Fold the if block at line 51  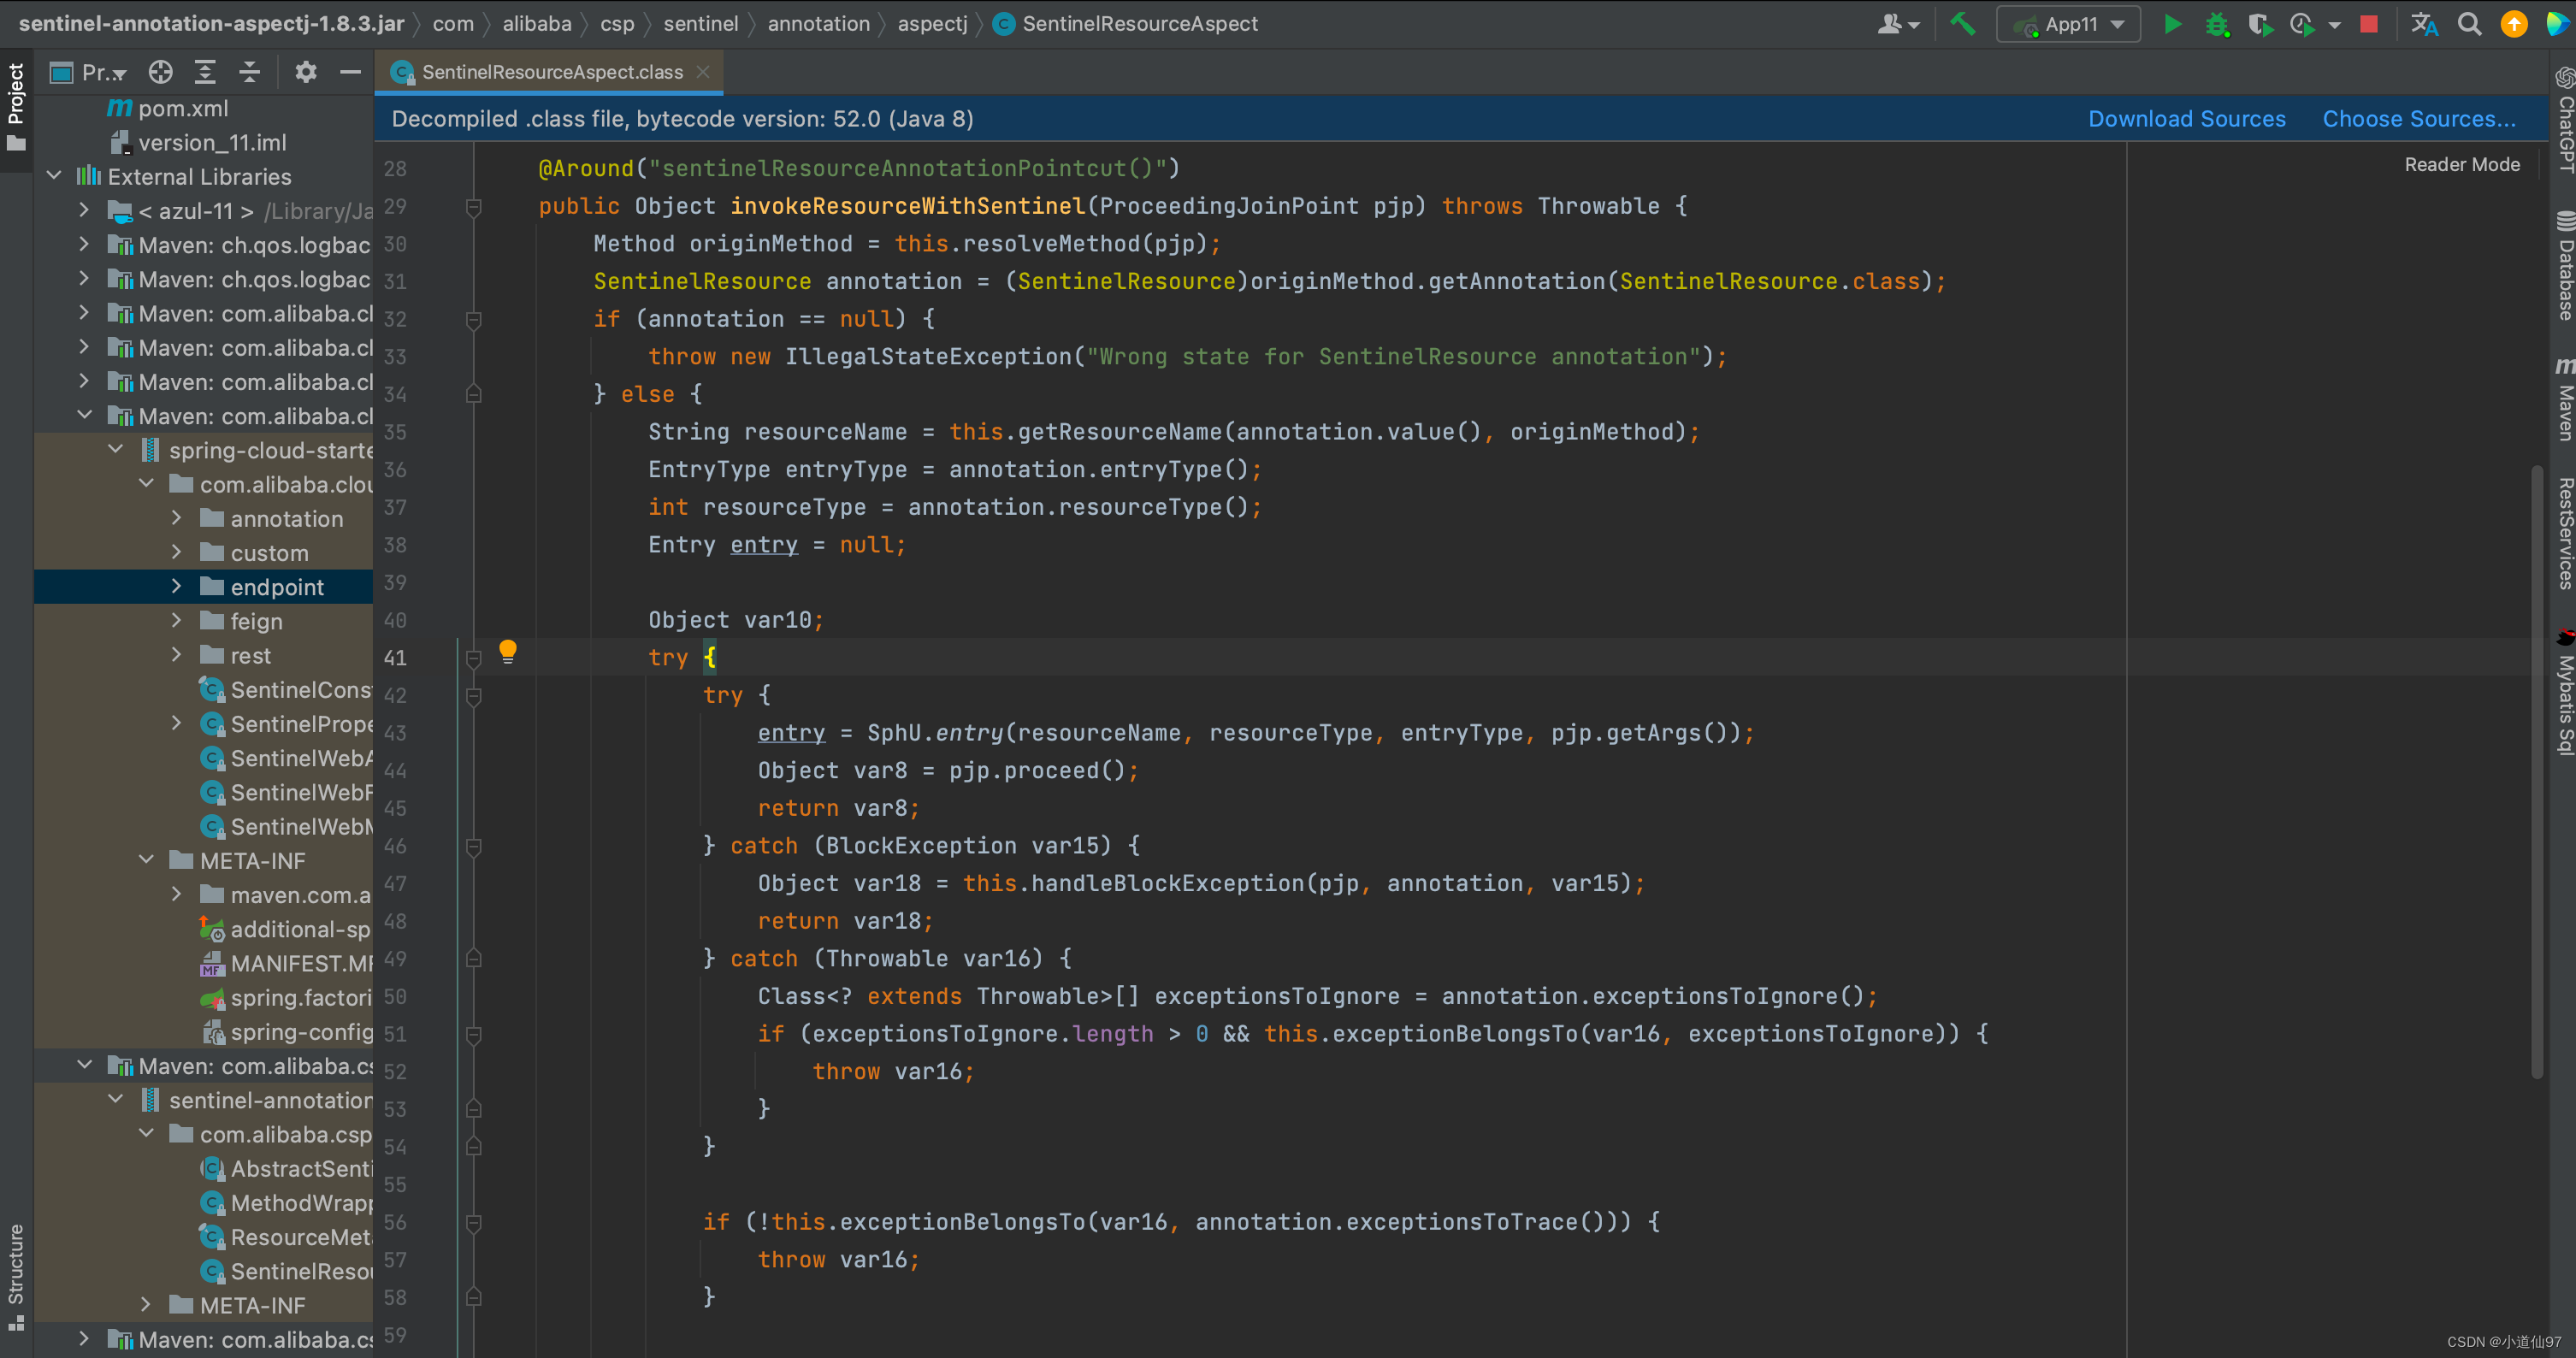click(474, 1035)
